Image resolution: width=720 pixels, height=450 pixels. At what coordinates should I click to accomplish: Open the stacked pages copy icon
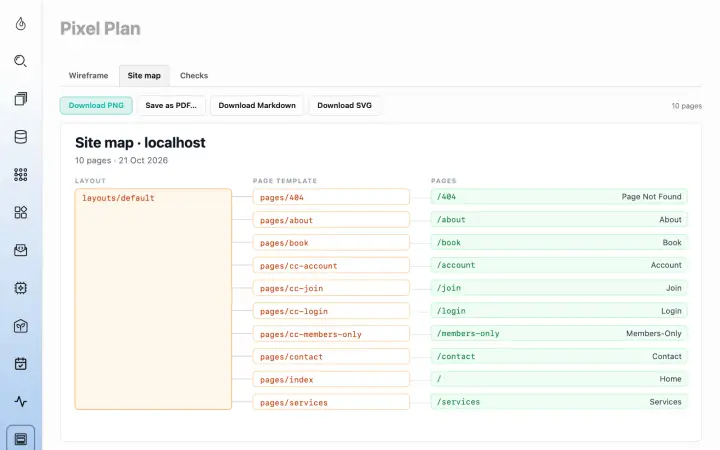click(21, 99)
